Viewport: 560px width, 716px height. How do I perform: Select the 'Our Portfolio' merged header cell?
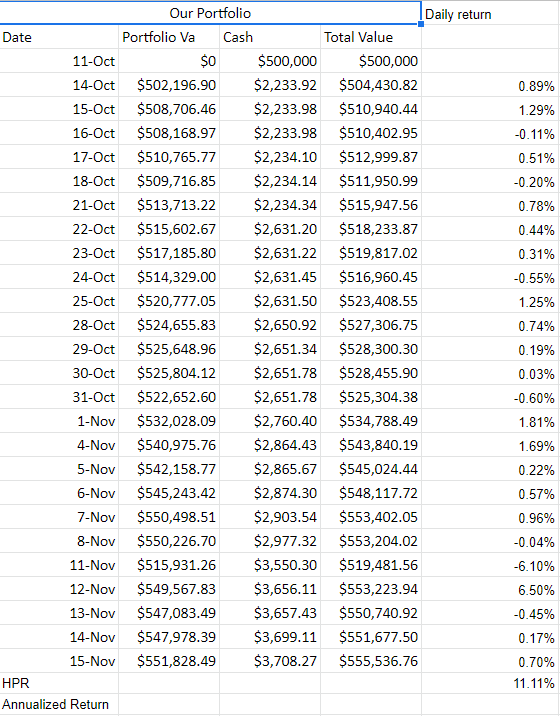click(210, 13)
